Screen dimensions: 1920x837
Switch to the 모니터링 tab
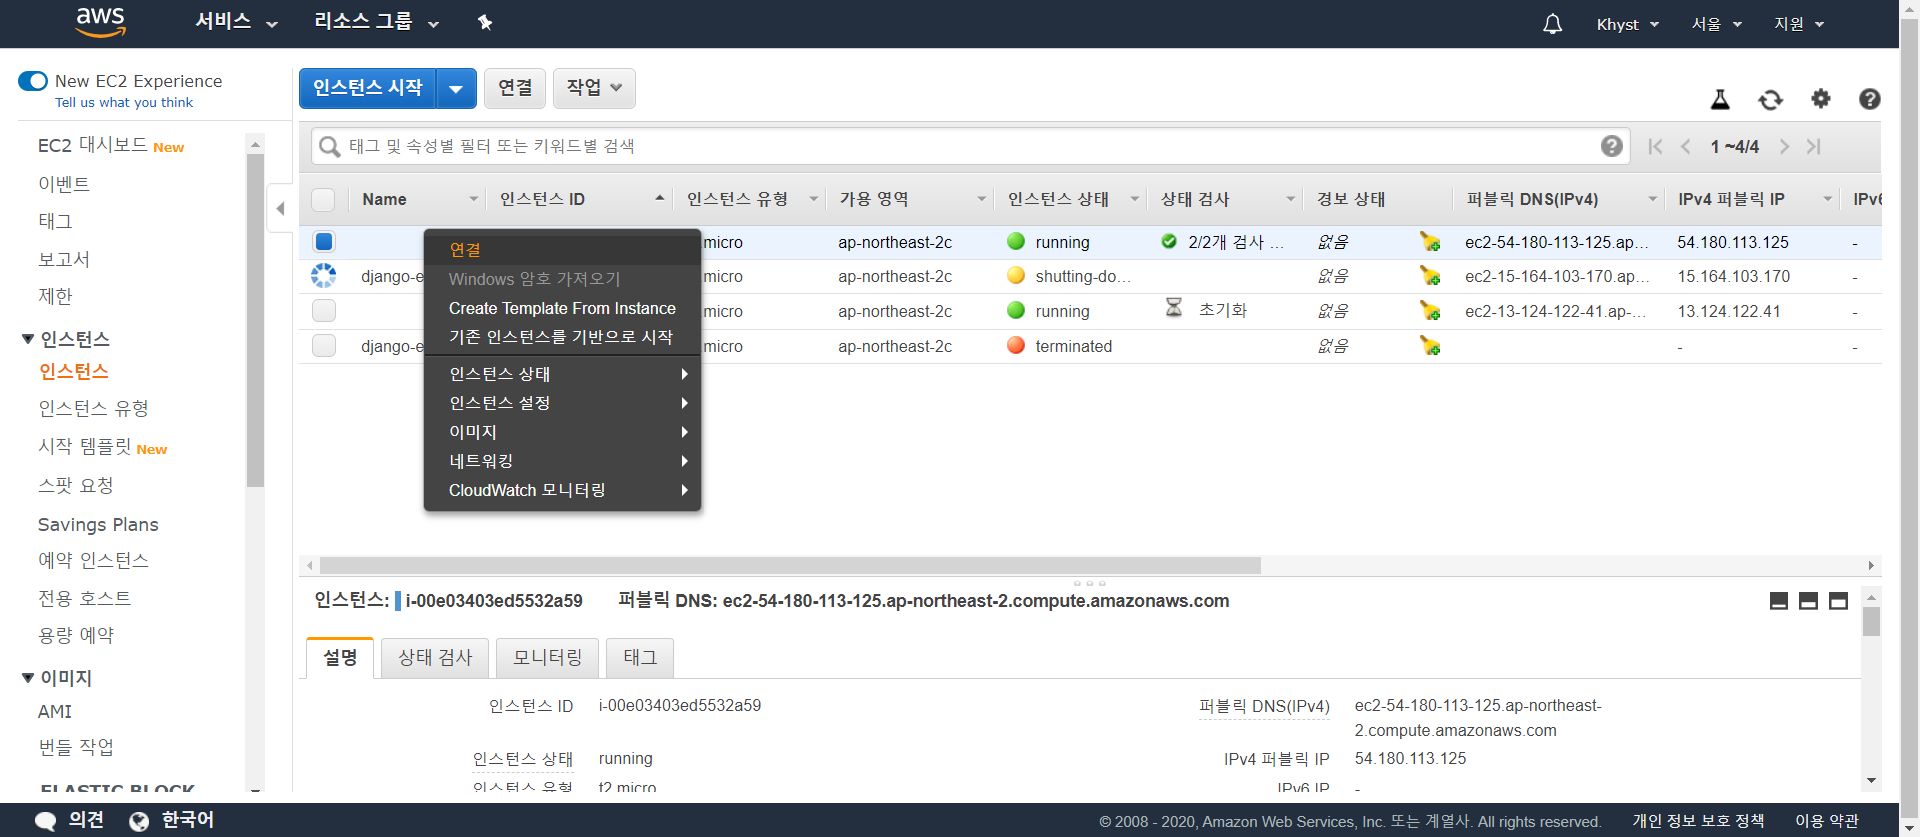[x=547, y=658]
